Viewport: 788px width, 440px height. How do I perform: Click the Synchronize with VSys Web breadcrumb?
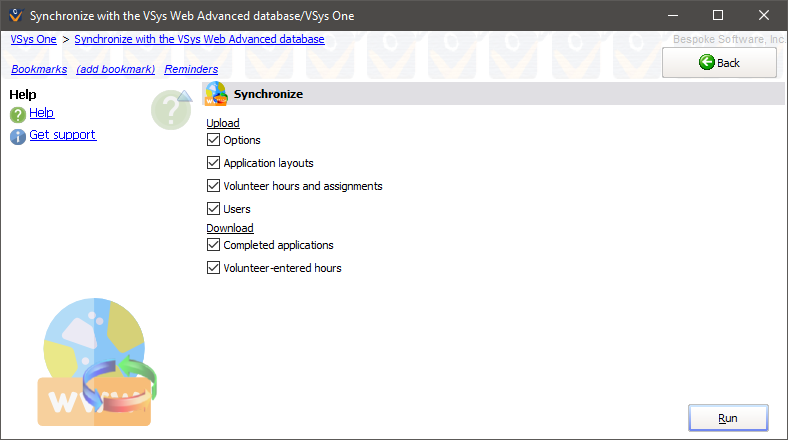[x=199, y=39]
